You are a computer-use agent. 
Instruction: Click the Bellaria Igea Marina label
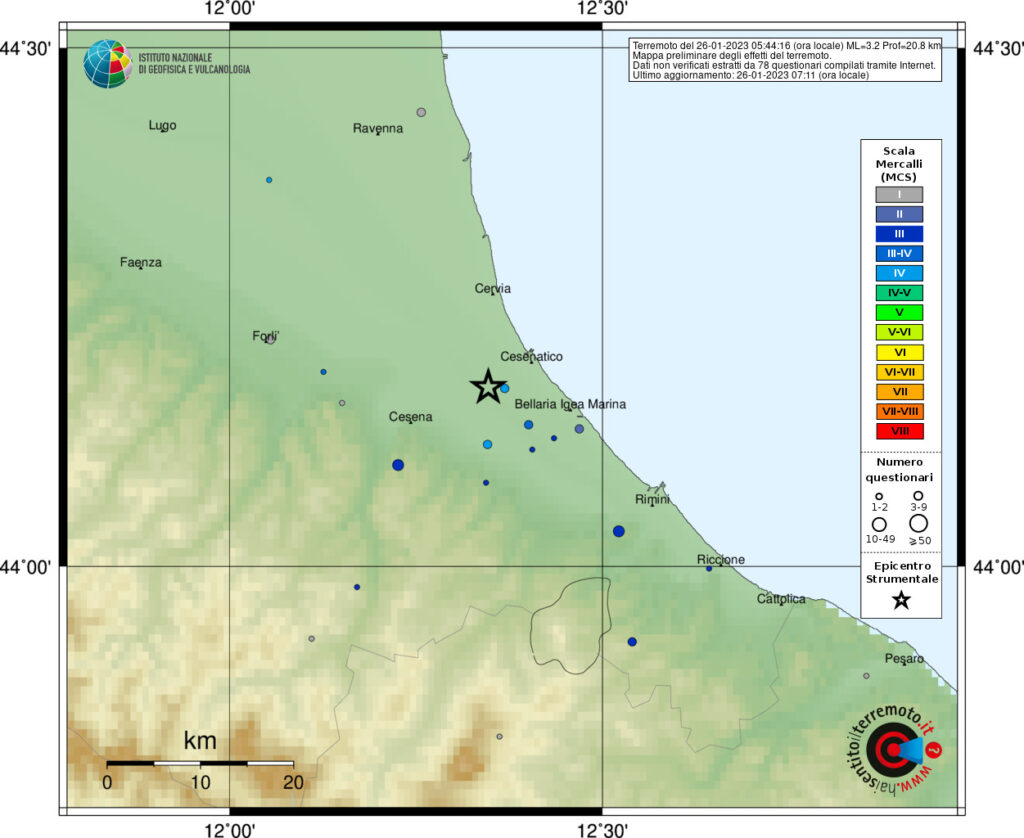coord(570,404)
